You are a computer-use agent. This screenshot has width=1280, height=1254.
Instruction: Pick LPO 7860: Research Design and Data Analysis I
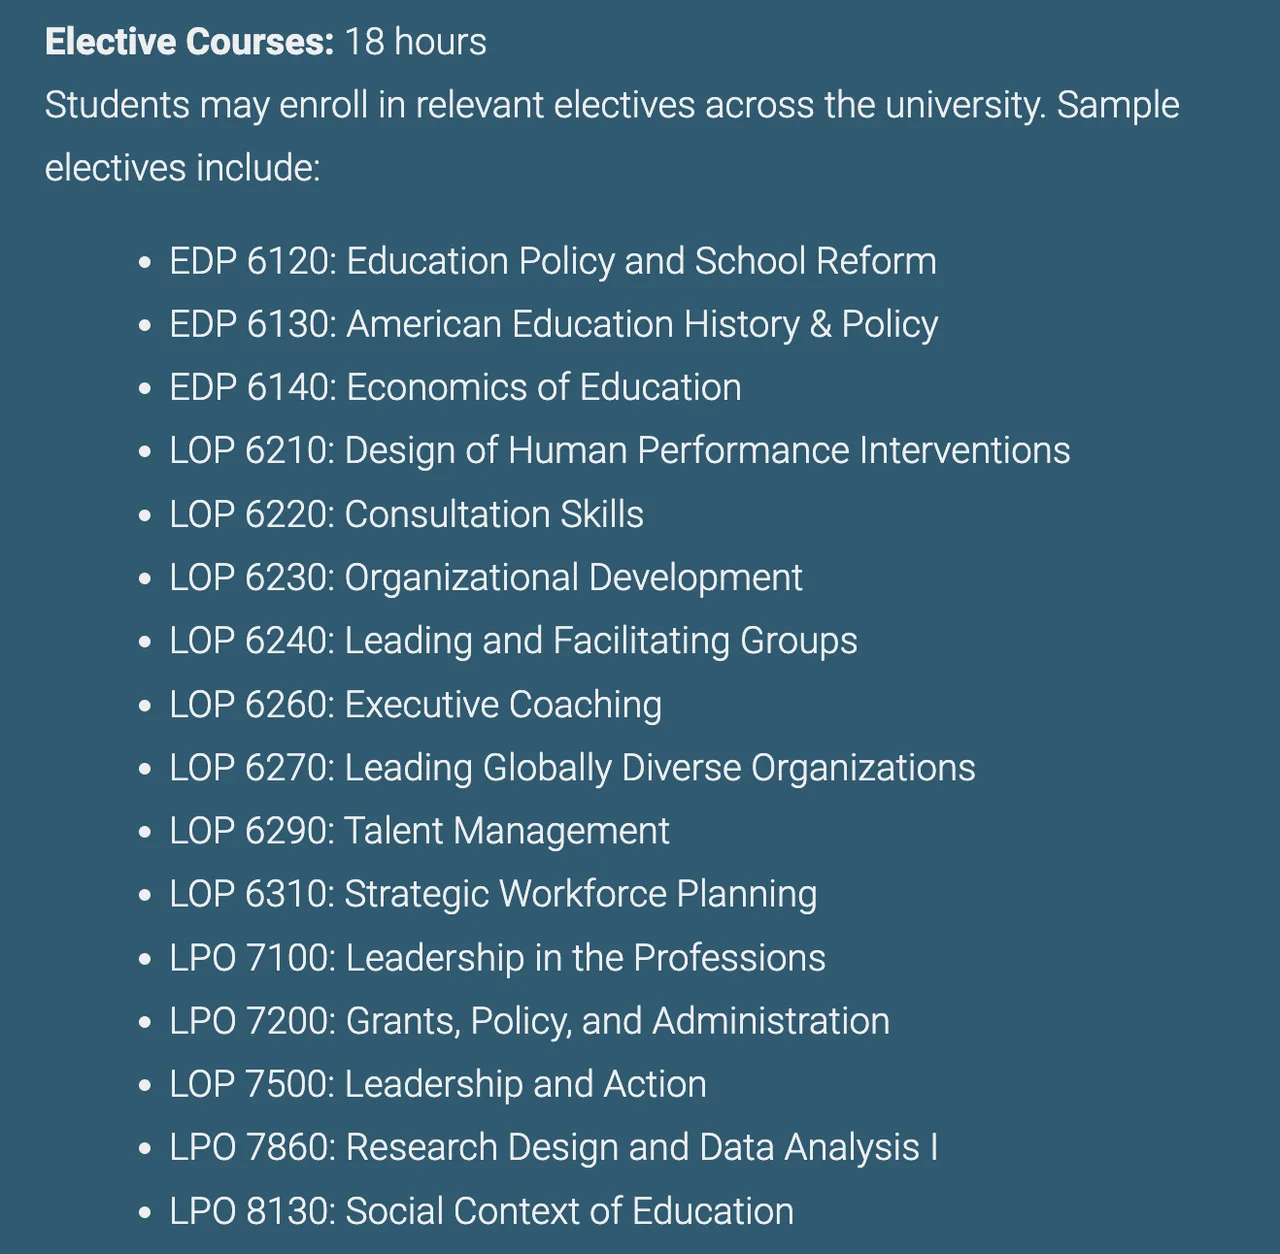(x=553, y=1147)
